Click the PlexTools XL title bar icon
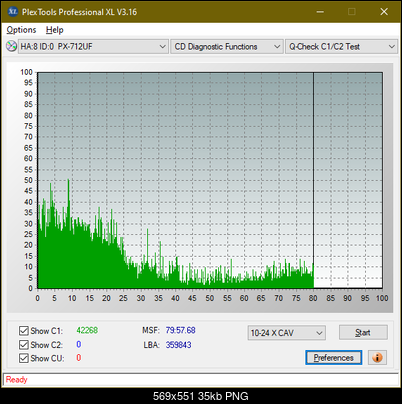The image size is (402, 404). 13,12
